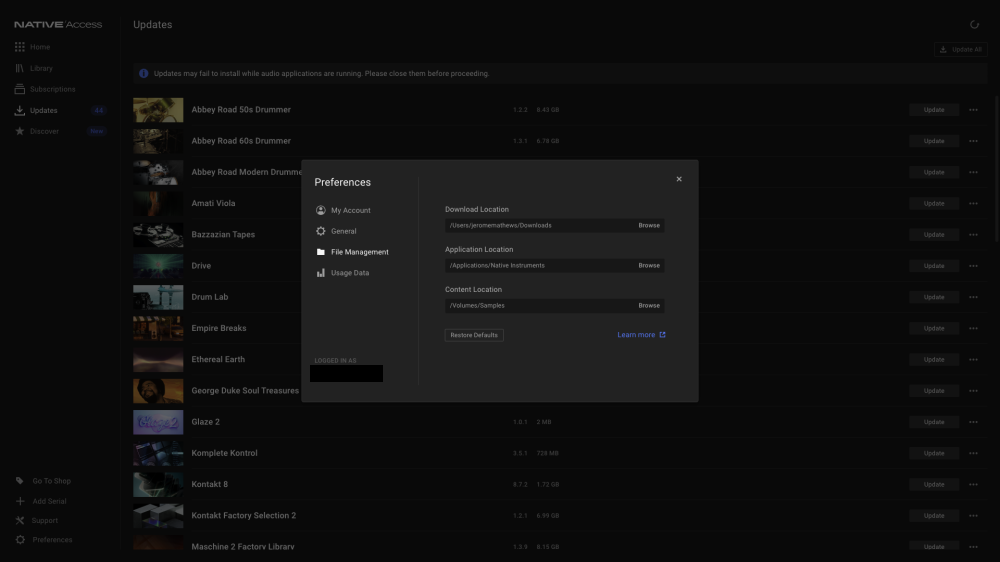Select the Updates download icon in sidebar
This screenshot has width=1000, height=562.
coord(20,110)
